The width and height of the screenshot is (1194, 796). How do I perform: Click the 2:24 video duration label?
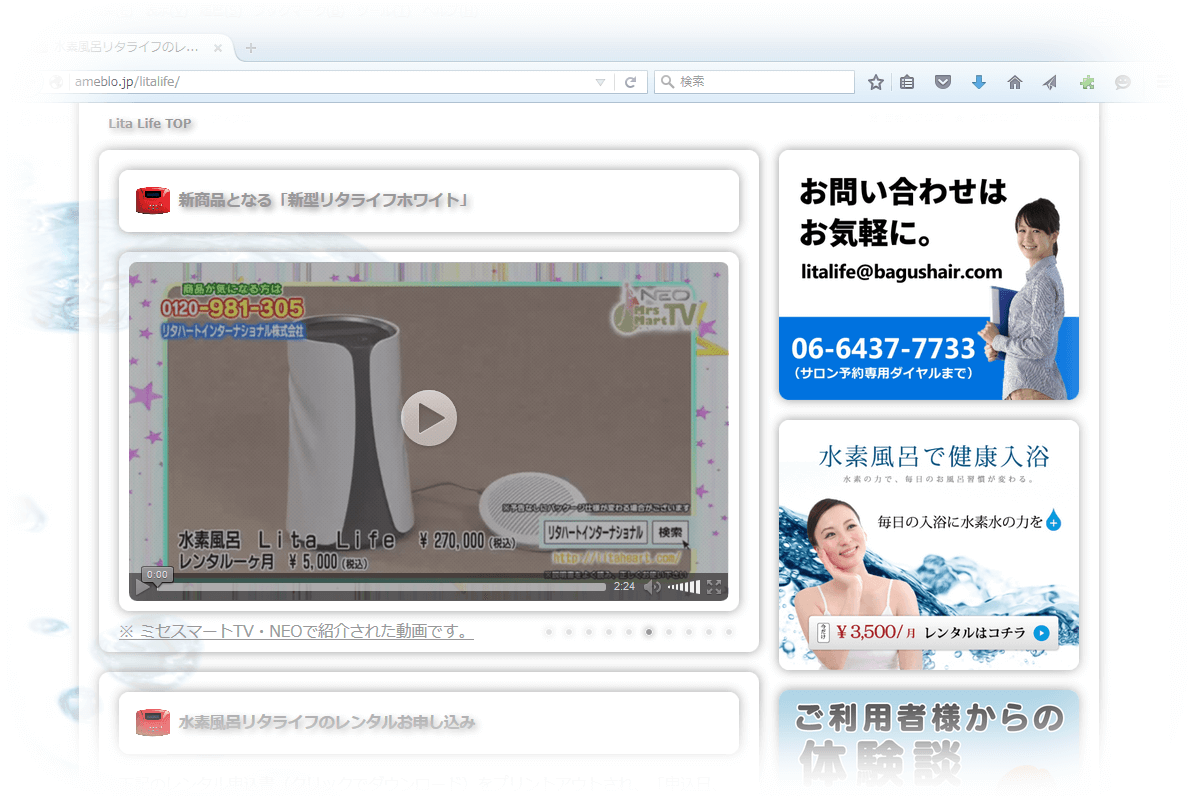pos(624,587)
